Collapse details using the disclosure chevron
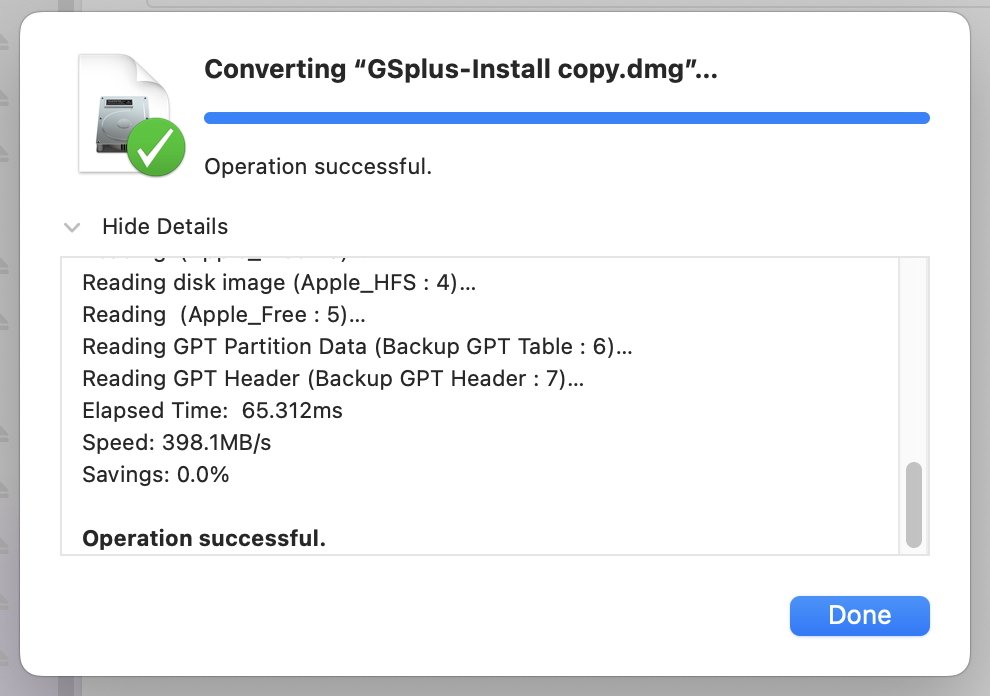Viewport: 990px width, 696px height. pyautogui.click(x=72, y=227)
